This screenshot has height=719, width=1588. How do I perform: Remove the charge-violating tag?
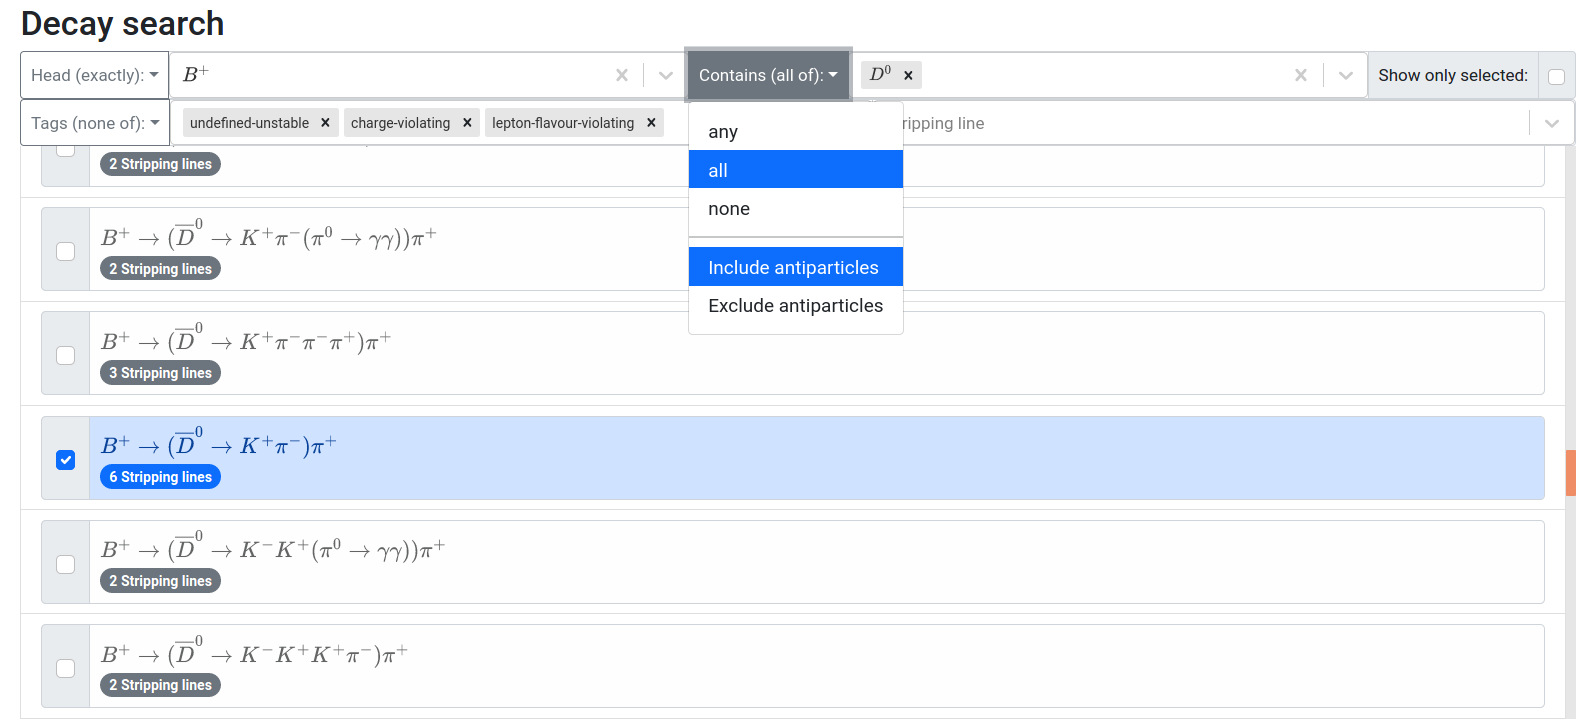(x=467, y=123)
